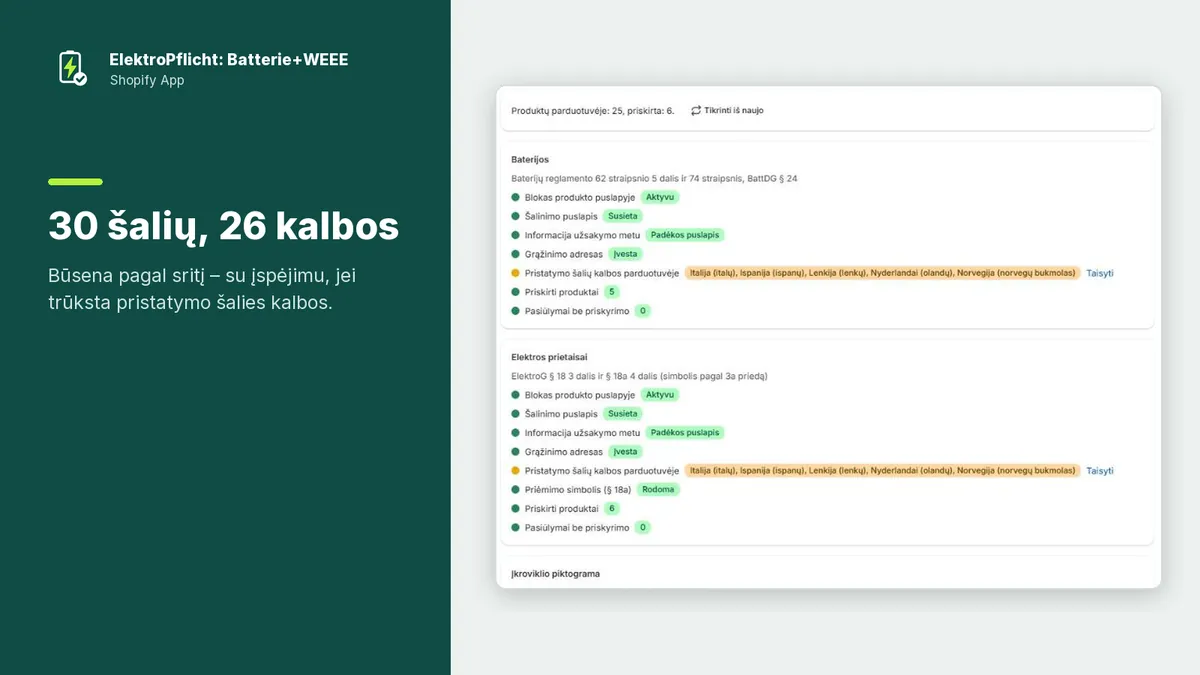This screenshot has height=675, width=1200.
Task: Click the Baterijos section heading
Action: coord(530,159)
